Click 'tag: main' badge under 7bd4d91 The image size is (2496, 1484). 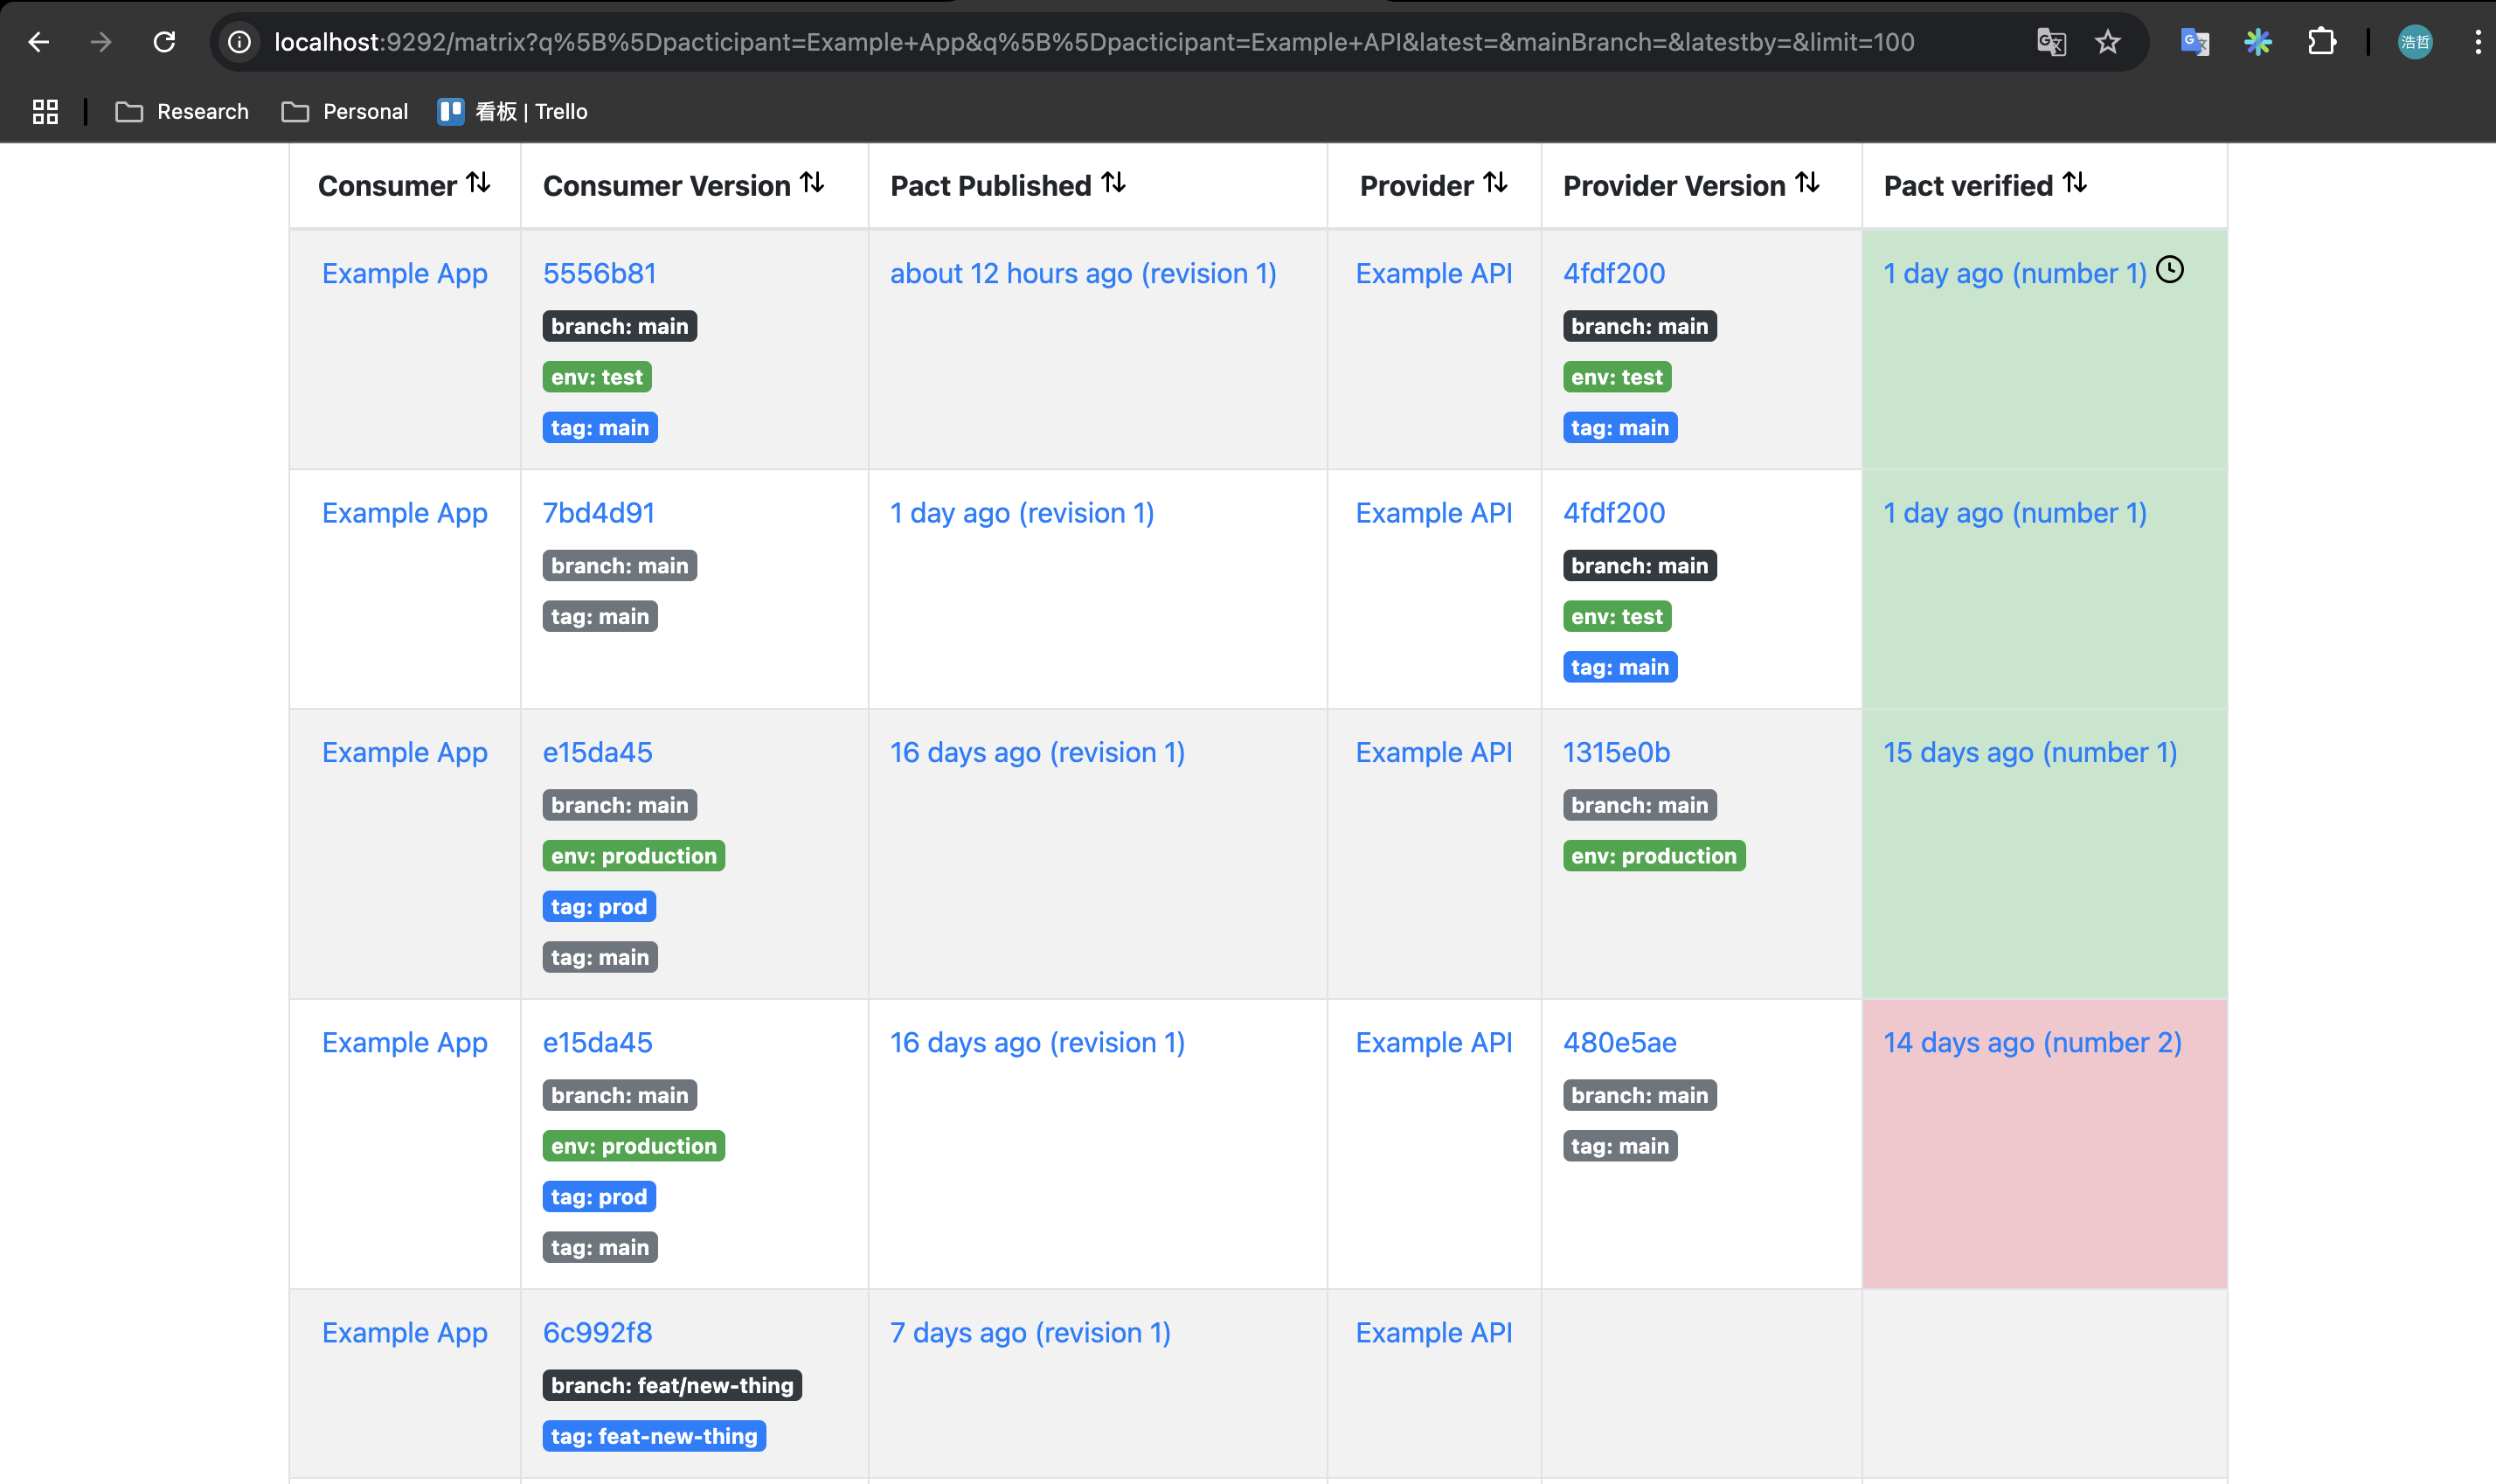(x=600, y=616)
